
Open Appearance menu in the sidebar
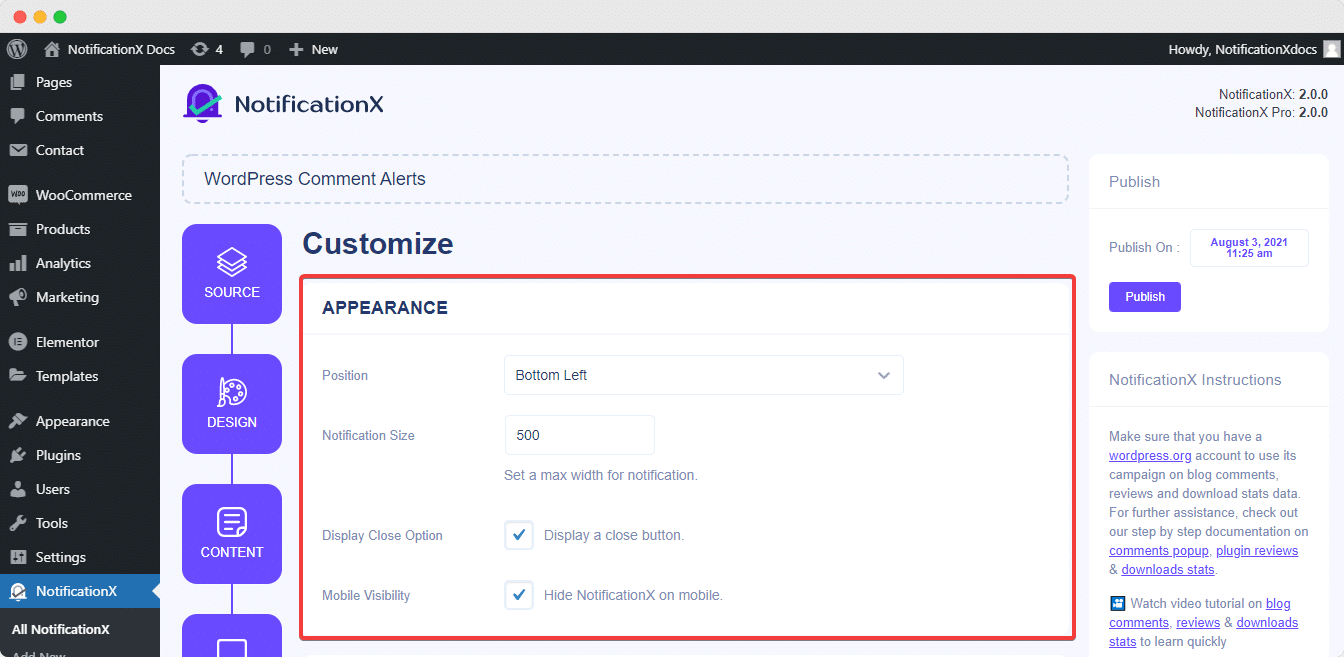point(80,421)
